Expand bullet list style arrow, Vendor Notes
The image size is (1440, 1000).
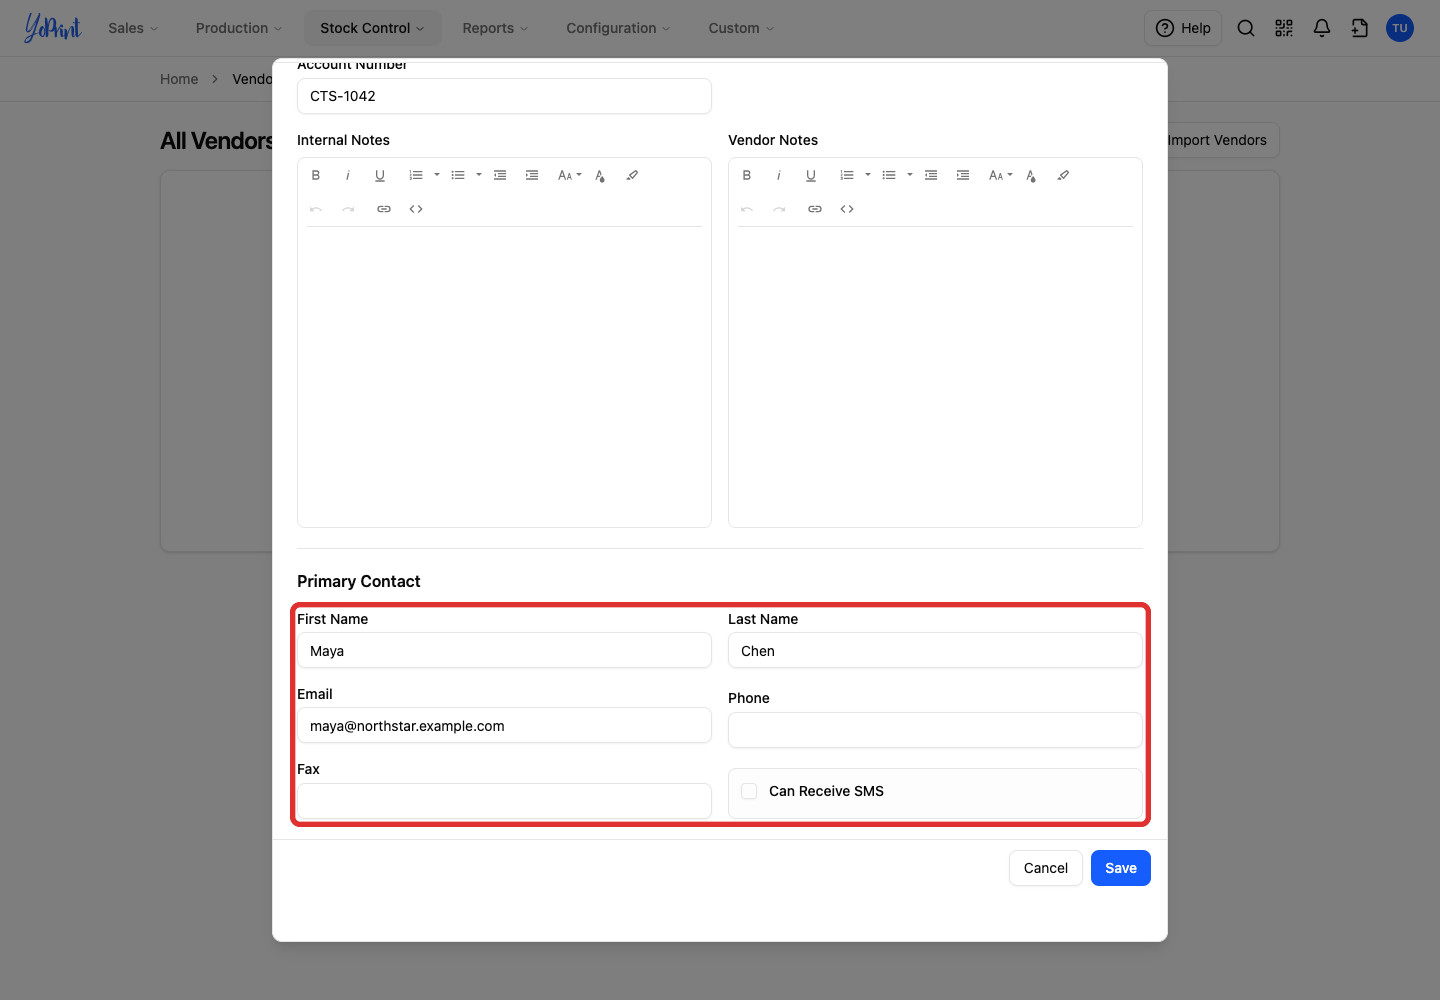(x=910, y=175)
